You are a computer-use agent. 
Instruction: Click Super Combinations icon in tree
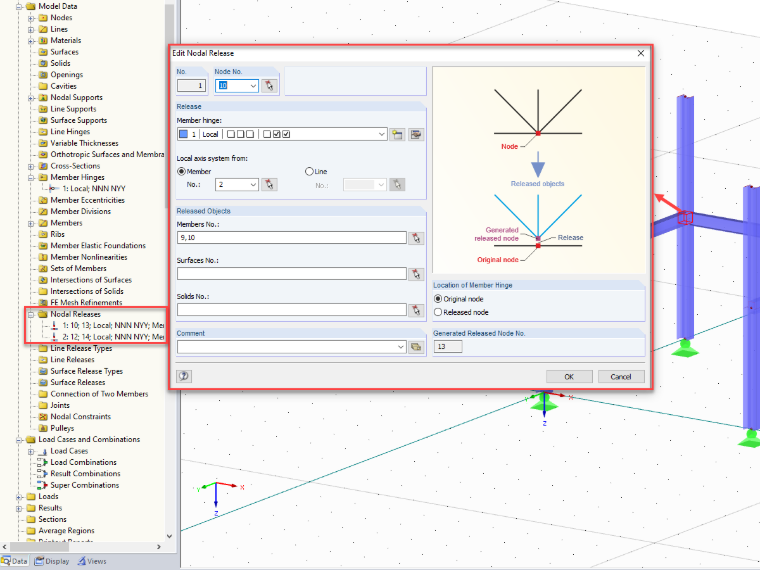click(x=43, y=485)
